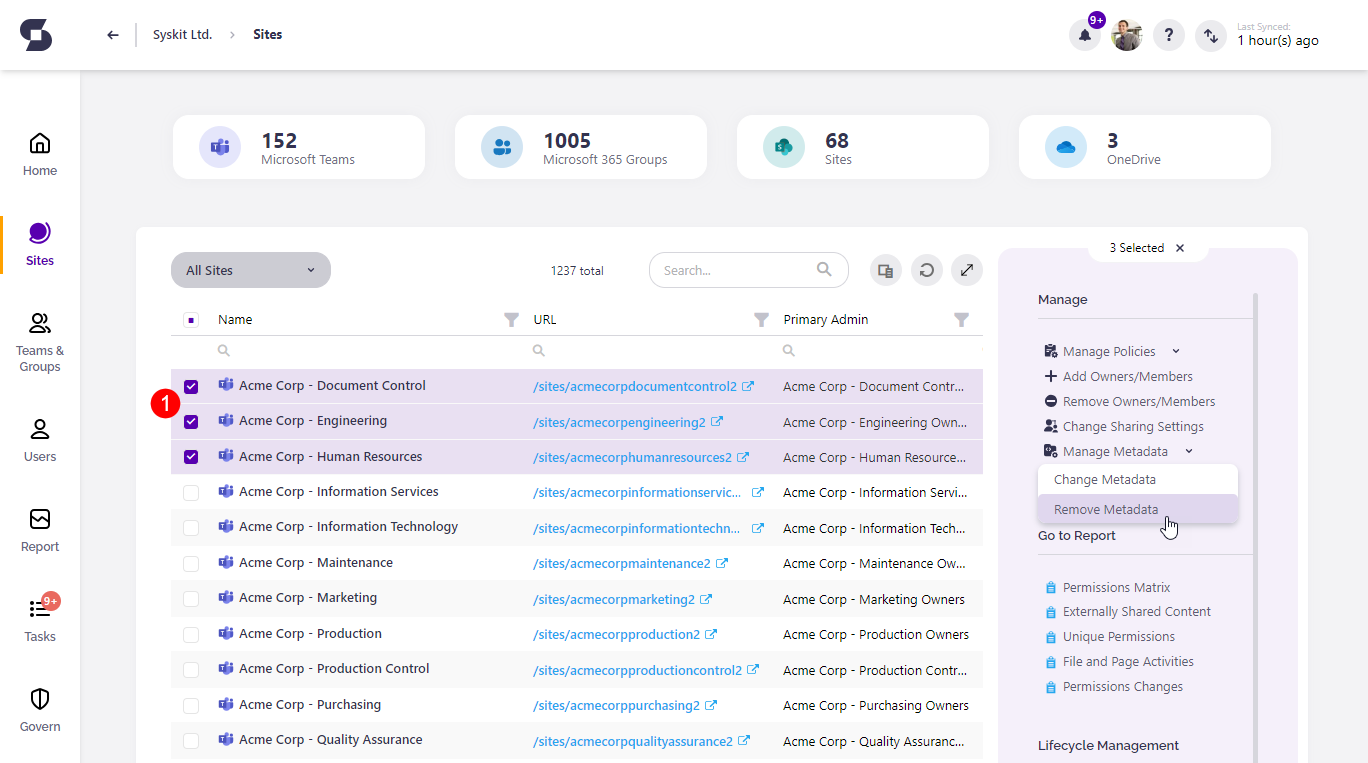Open the All Sites dropdown

250,270
